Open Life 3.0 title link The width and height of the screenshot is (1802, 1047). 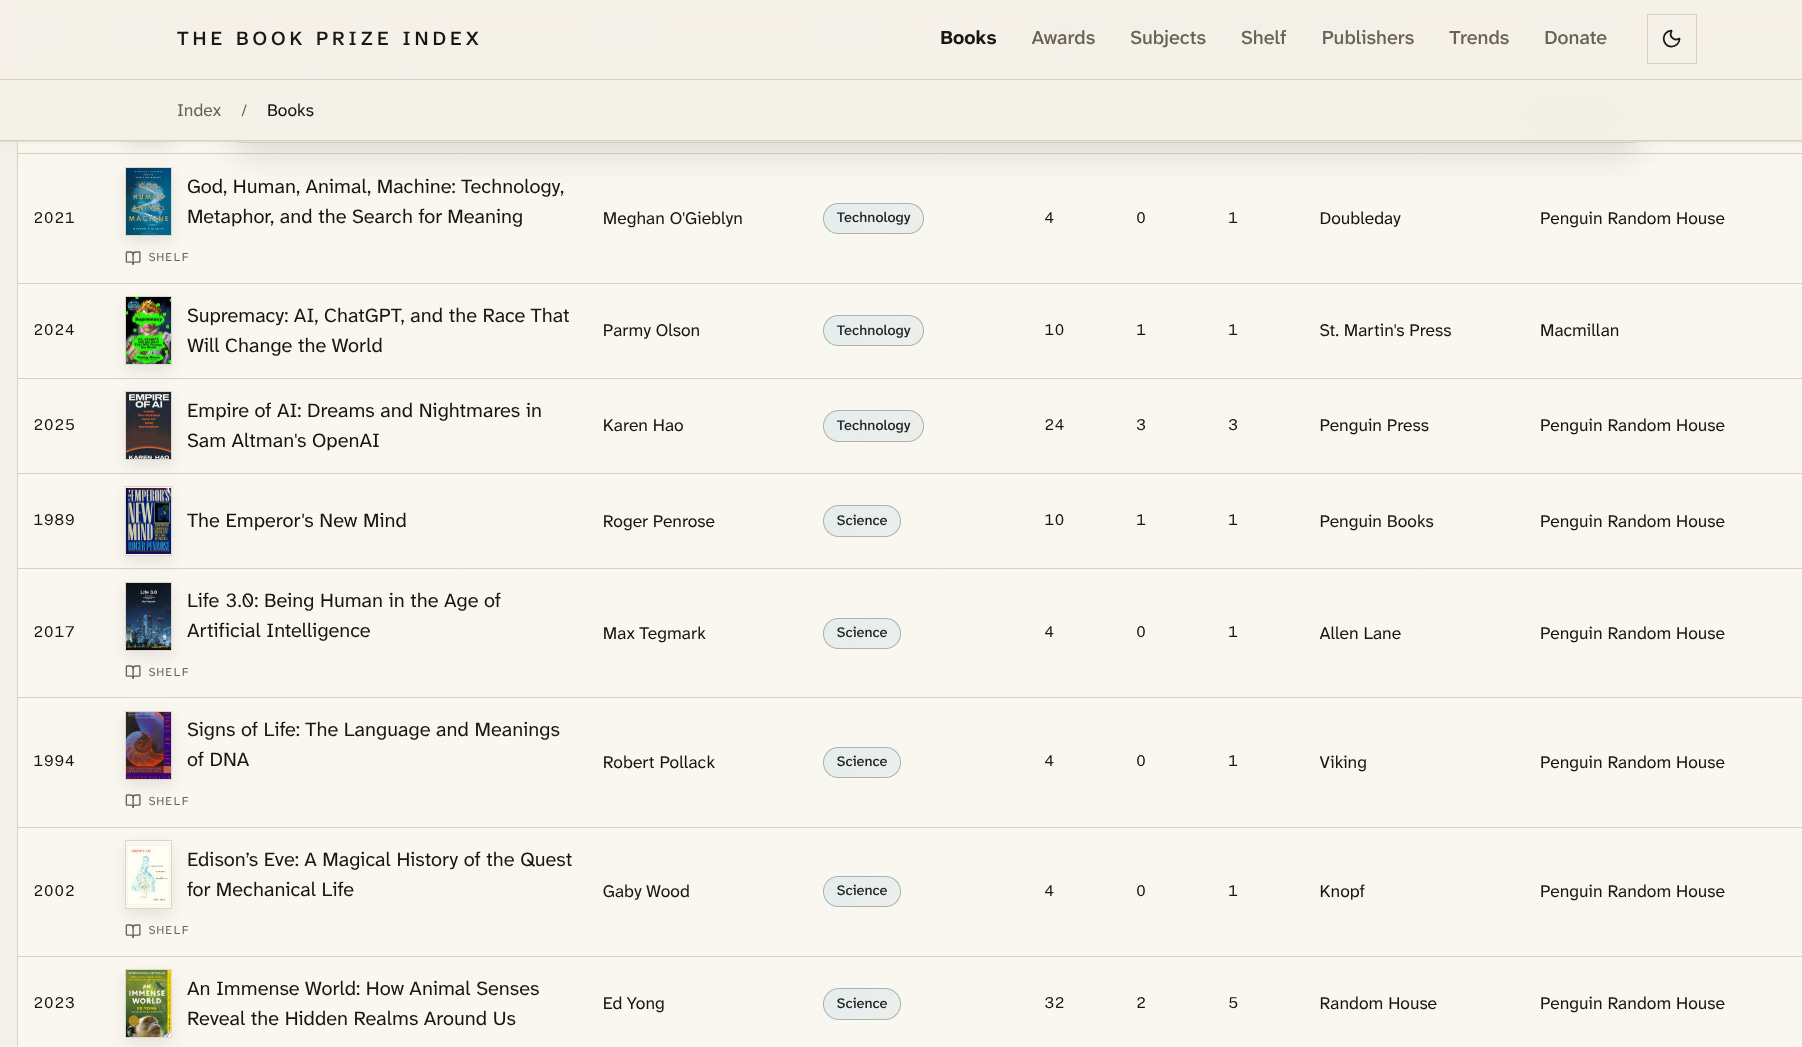click(x=344, y=615)
